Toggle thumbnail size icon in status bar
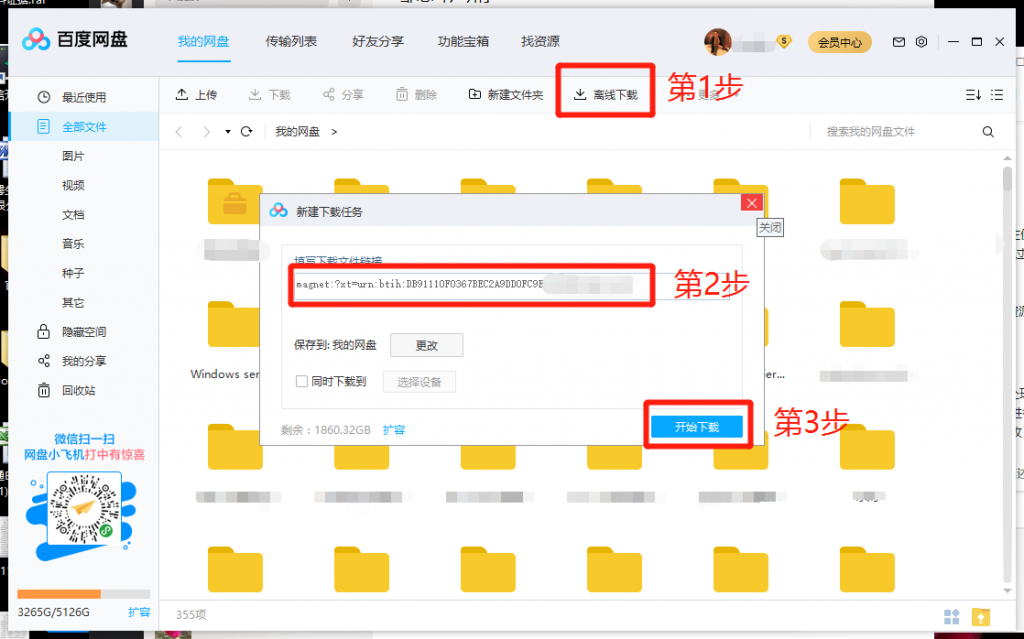Image resolution: width=1024 pixels, height=639 pixels. pos(952,616)
